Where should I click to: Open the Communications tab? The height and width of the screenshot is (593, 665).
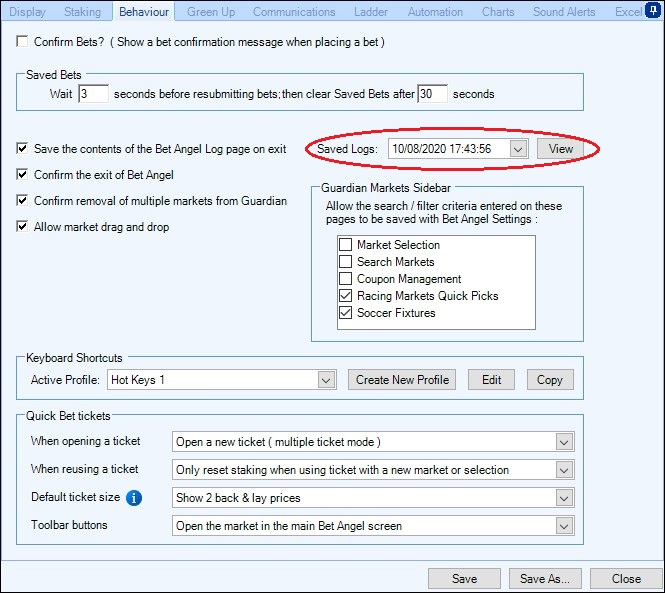click(x=294, y=11)
